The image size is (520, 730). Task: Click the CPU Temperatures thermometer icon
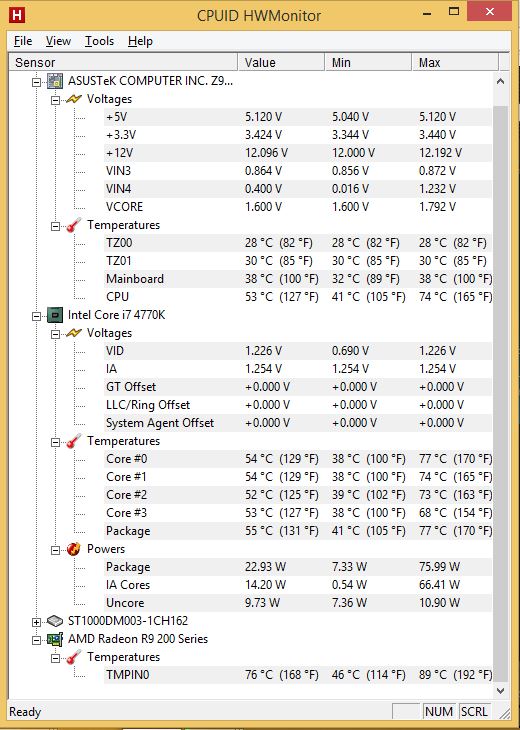pyautogui.click(x=74, y=441)
